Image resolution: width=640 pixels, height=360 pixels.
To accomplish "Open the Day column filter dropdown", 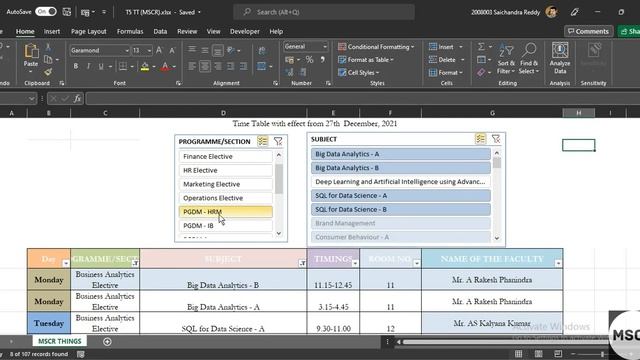I will 66,264.
